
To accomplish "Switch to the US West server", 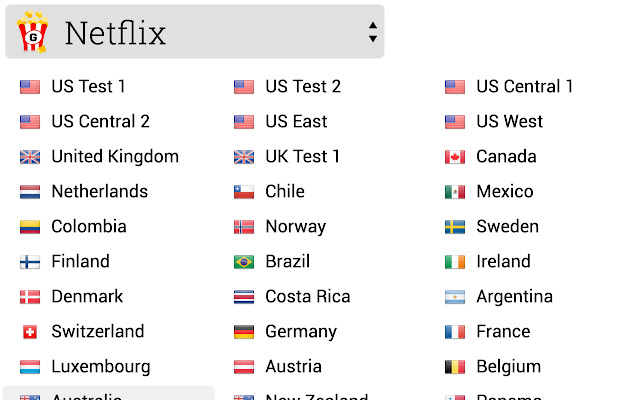I will (509, 122).
